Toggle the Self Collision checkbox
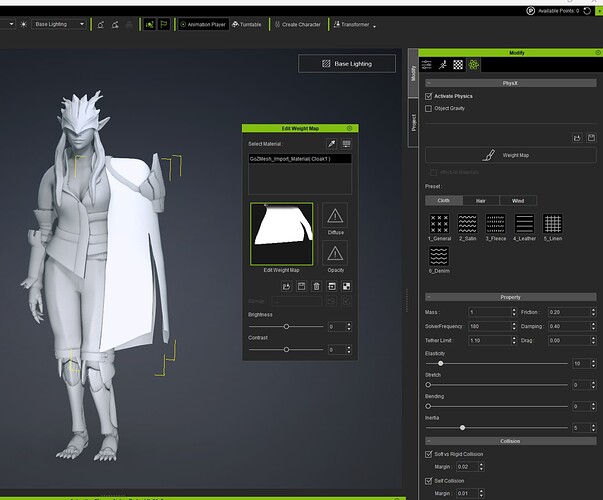 pyautogui.click(x=428, y=481)
